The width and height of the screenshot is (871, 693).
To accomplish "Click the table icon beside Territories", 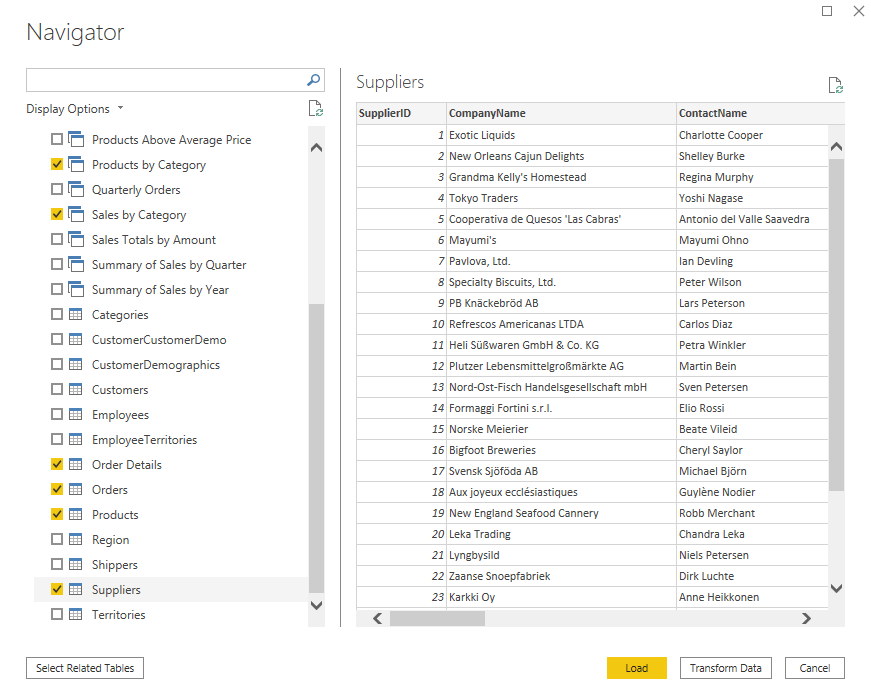I will point(76,614).
